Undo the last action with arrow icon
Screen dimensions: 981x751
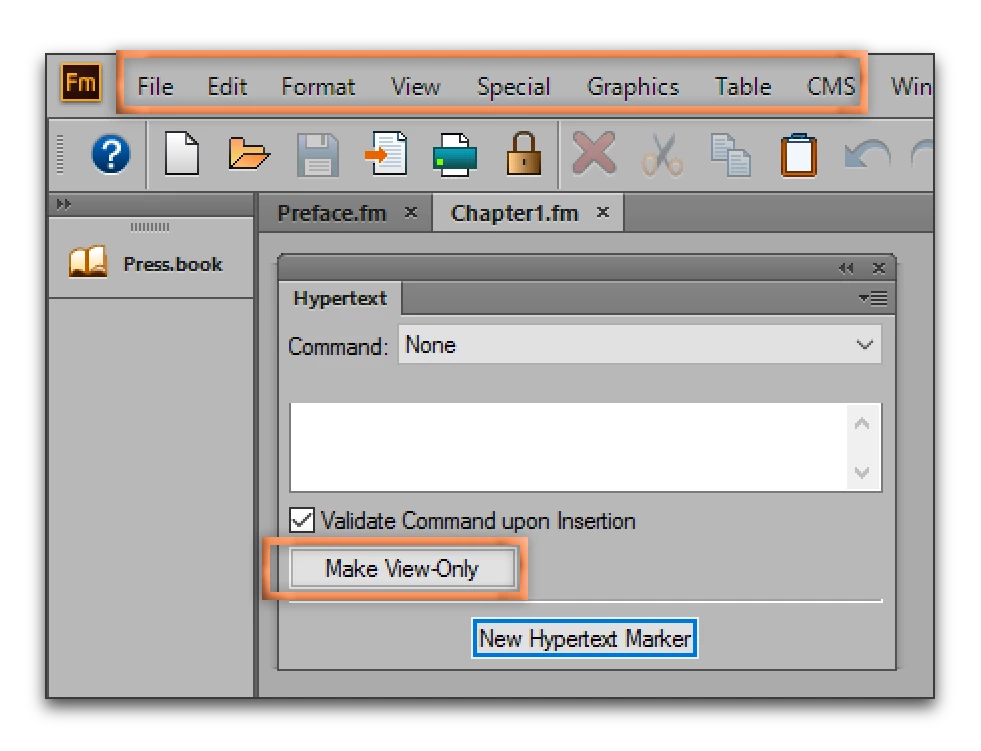867,155
